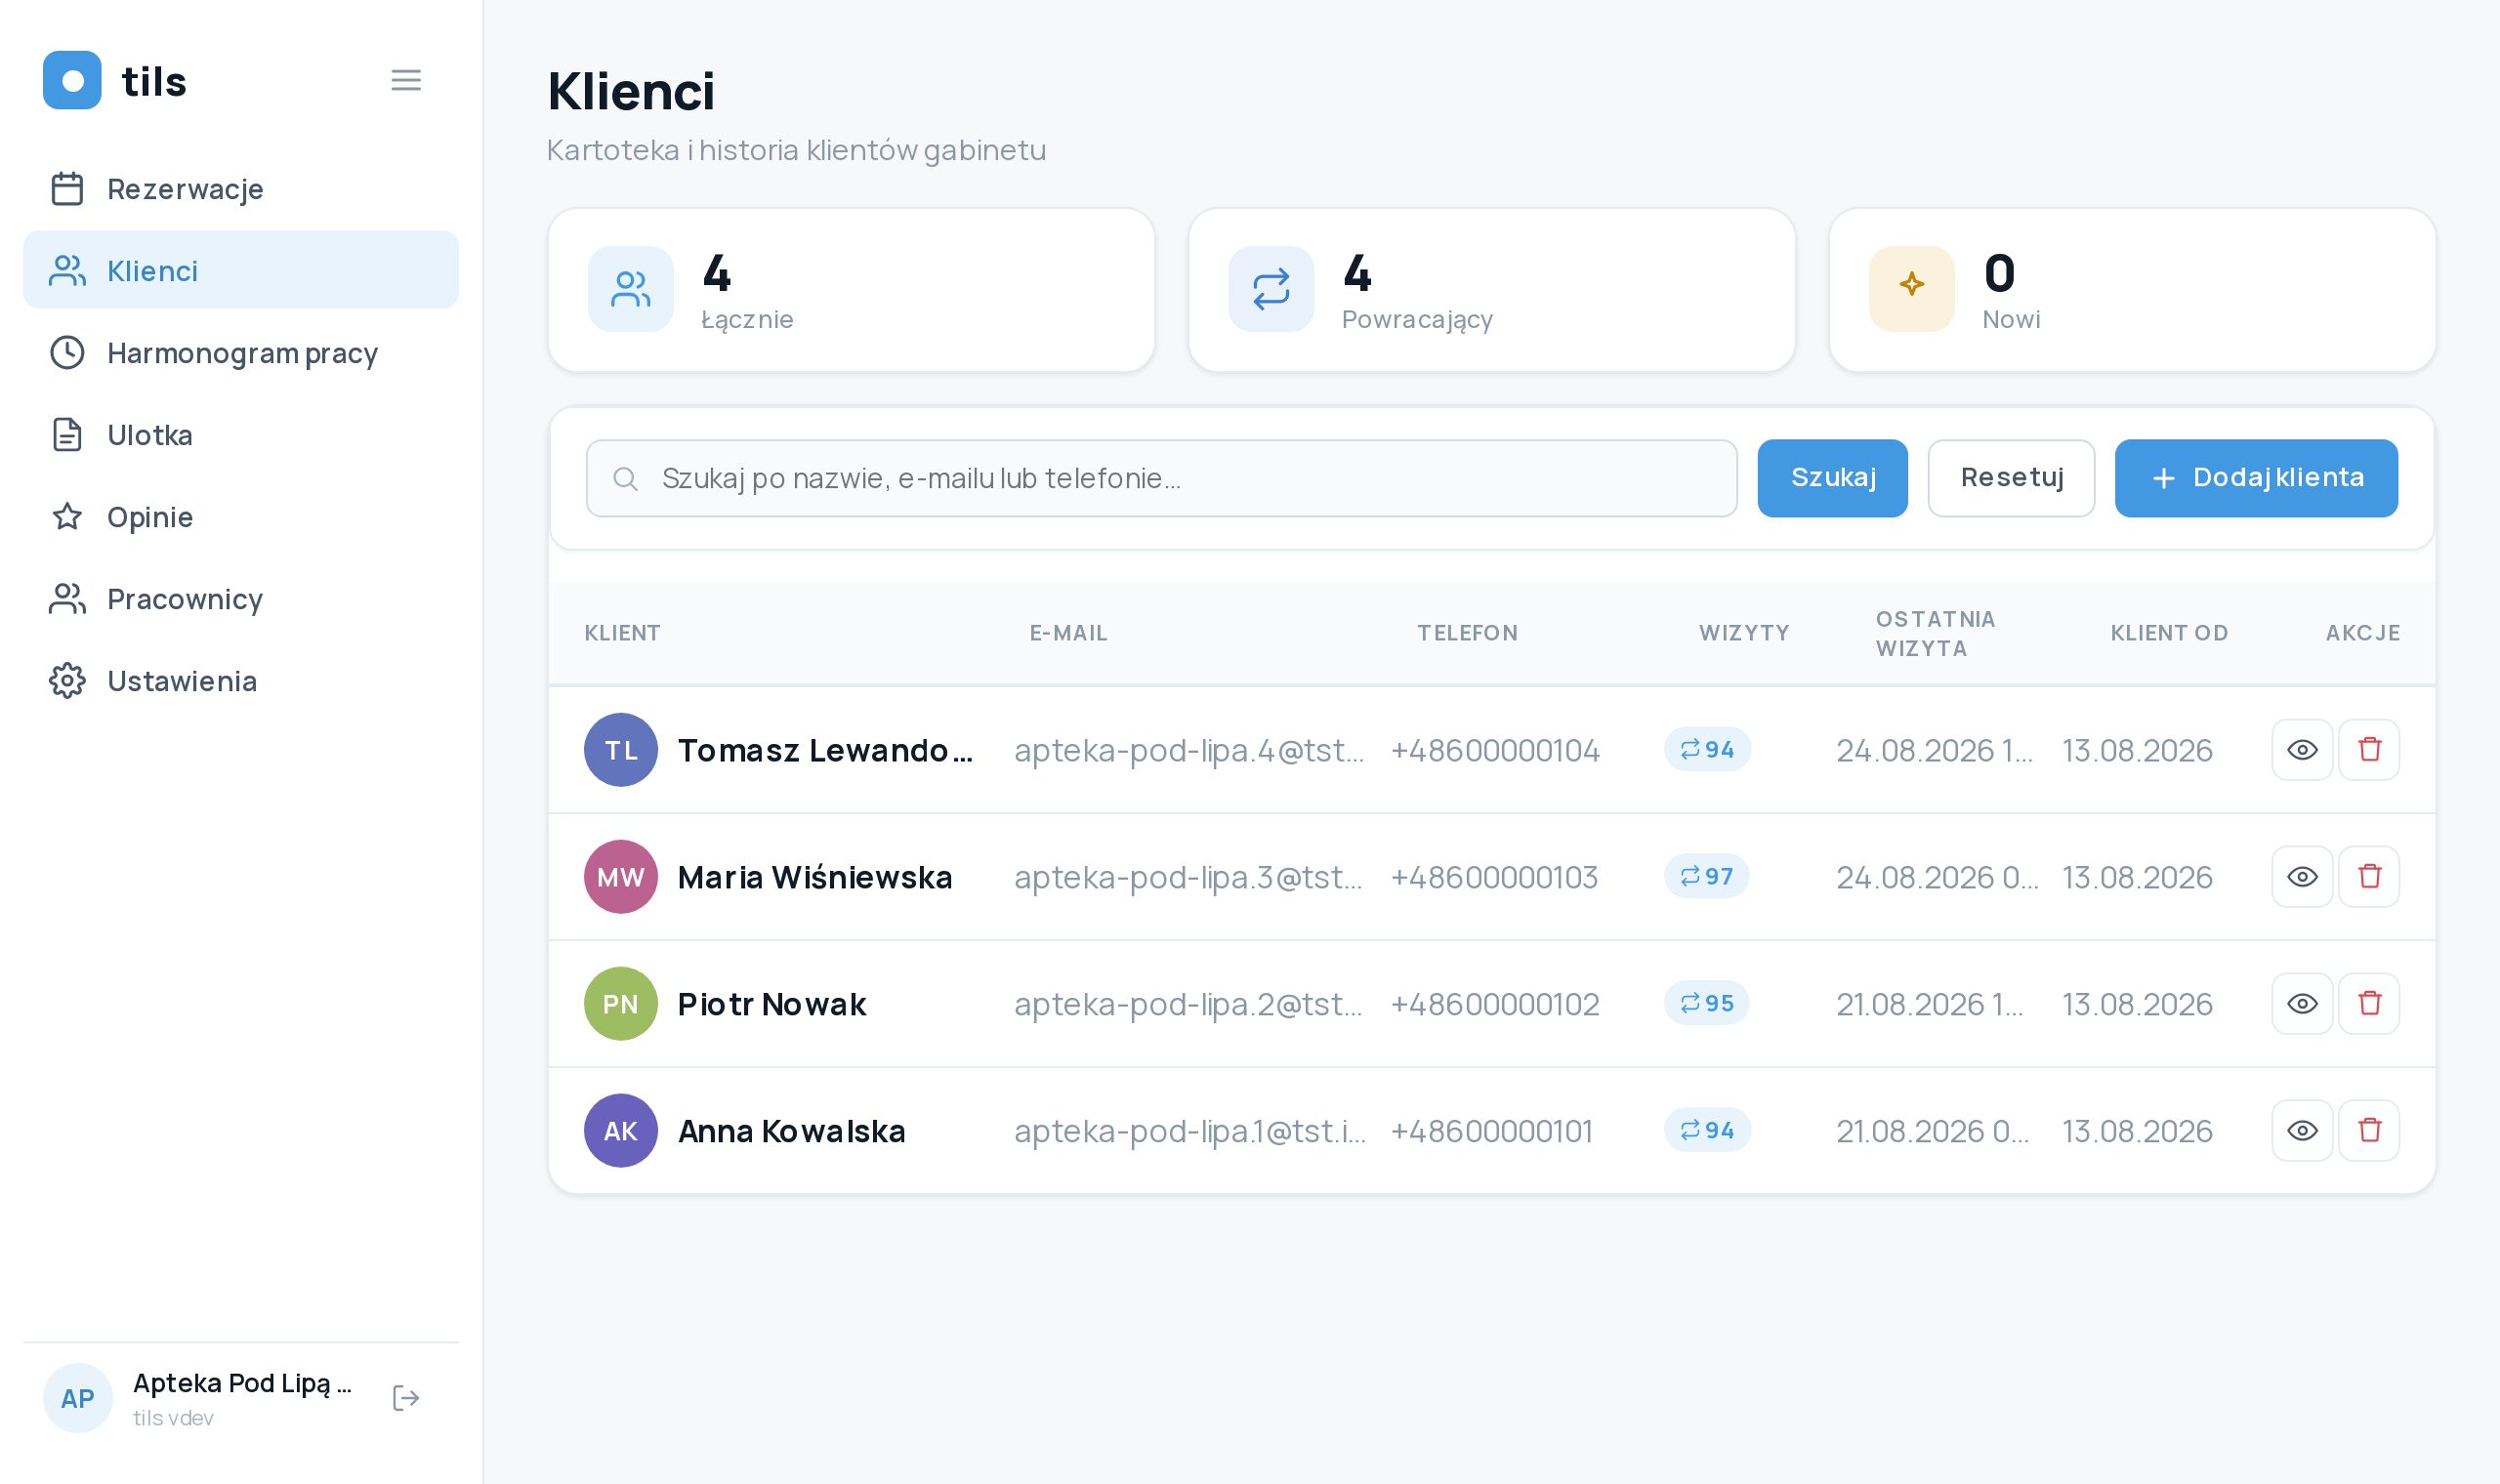Open Anna Kowalska's record via eye icon

click(x=2302, y=1130)
